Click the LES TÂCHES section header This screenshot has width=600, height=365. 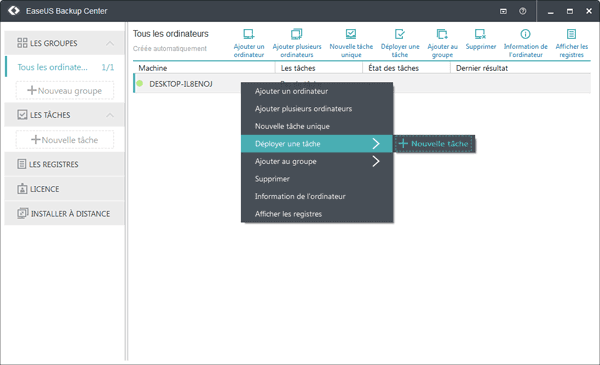point(64,115)
